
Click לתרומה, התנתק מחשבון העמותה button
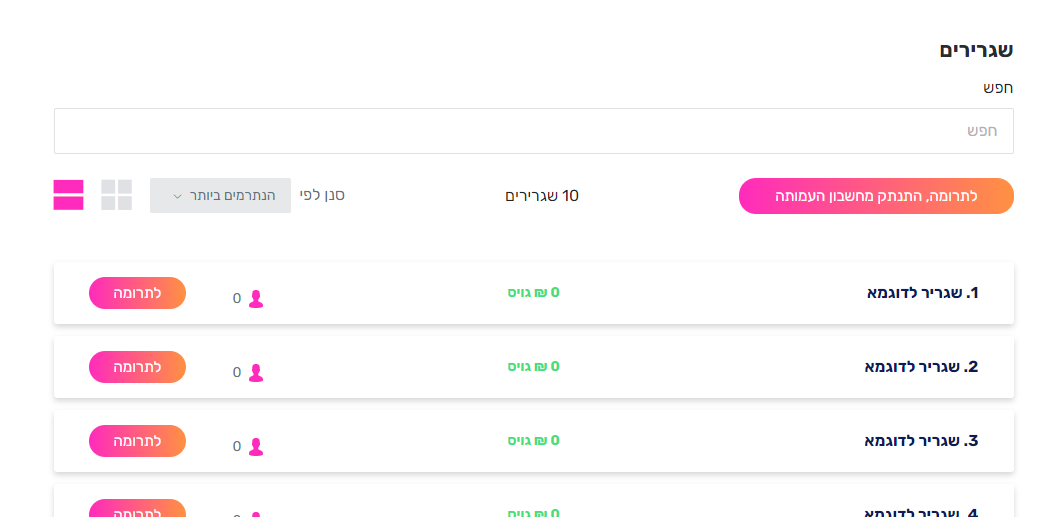[x=876, y=197]
